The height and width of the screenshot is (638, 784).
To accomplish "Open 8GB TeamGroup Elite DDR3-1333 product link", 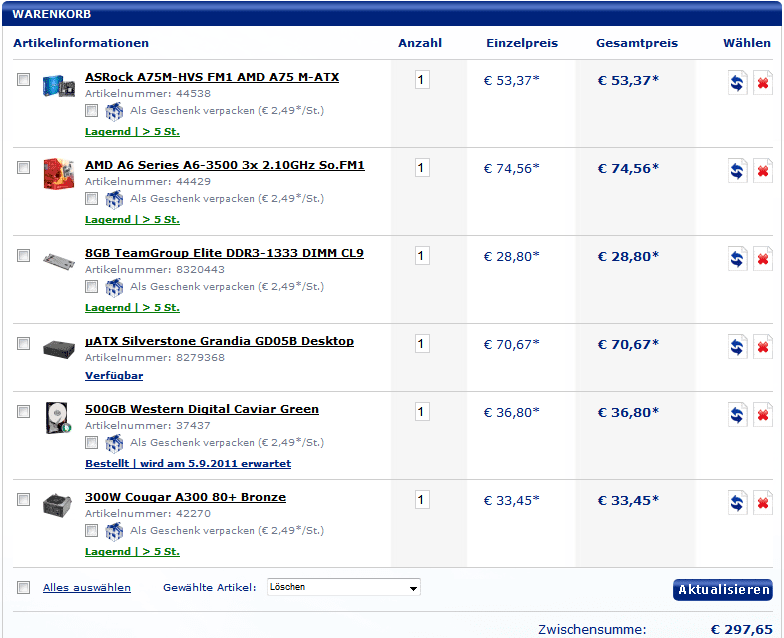I will (224, 253).
